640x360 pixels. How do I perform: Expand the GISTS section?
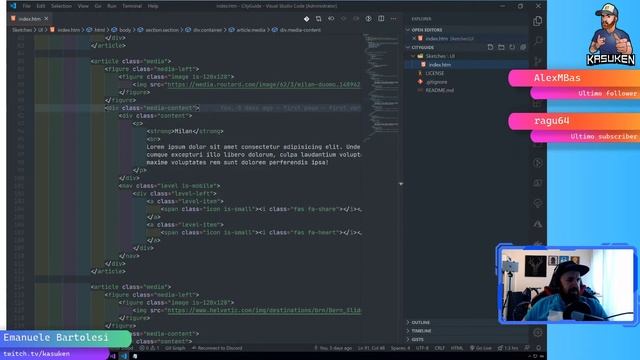417,340
